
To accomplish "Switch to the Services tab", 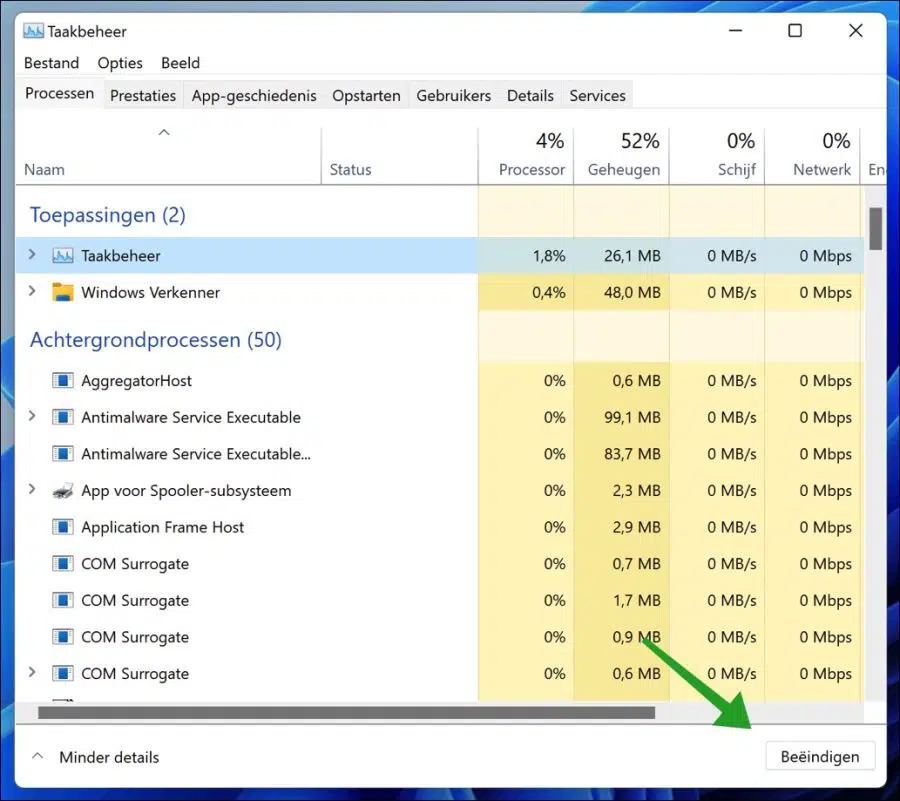I will coord(597,96).
